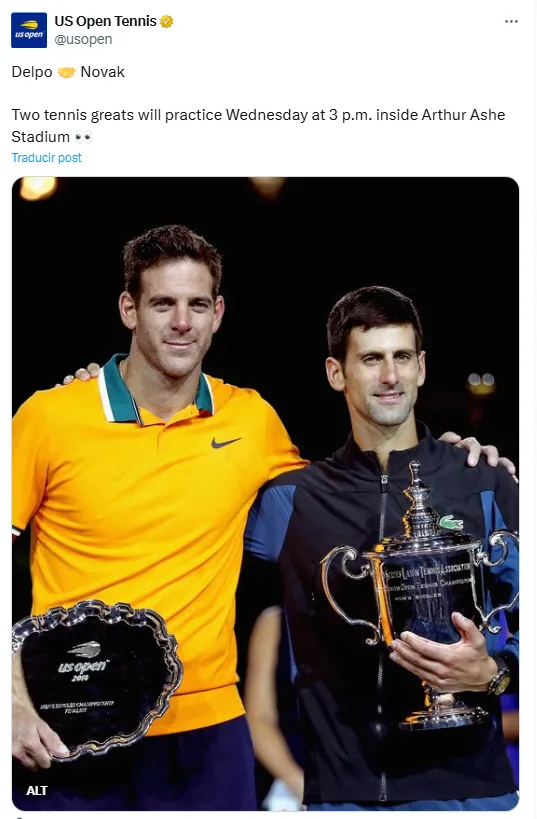
Task: Open the US Open profile avatar
Action: click(x=29, y=30)
